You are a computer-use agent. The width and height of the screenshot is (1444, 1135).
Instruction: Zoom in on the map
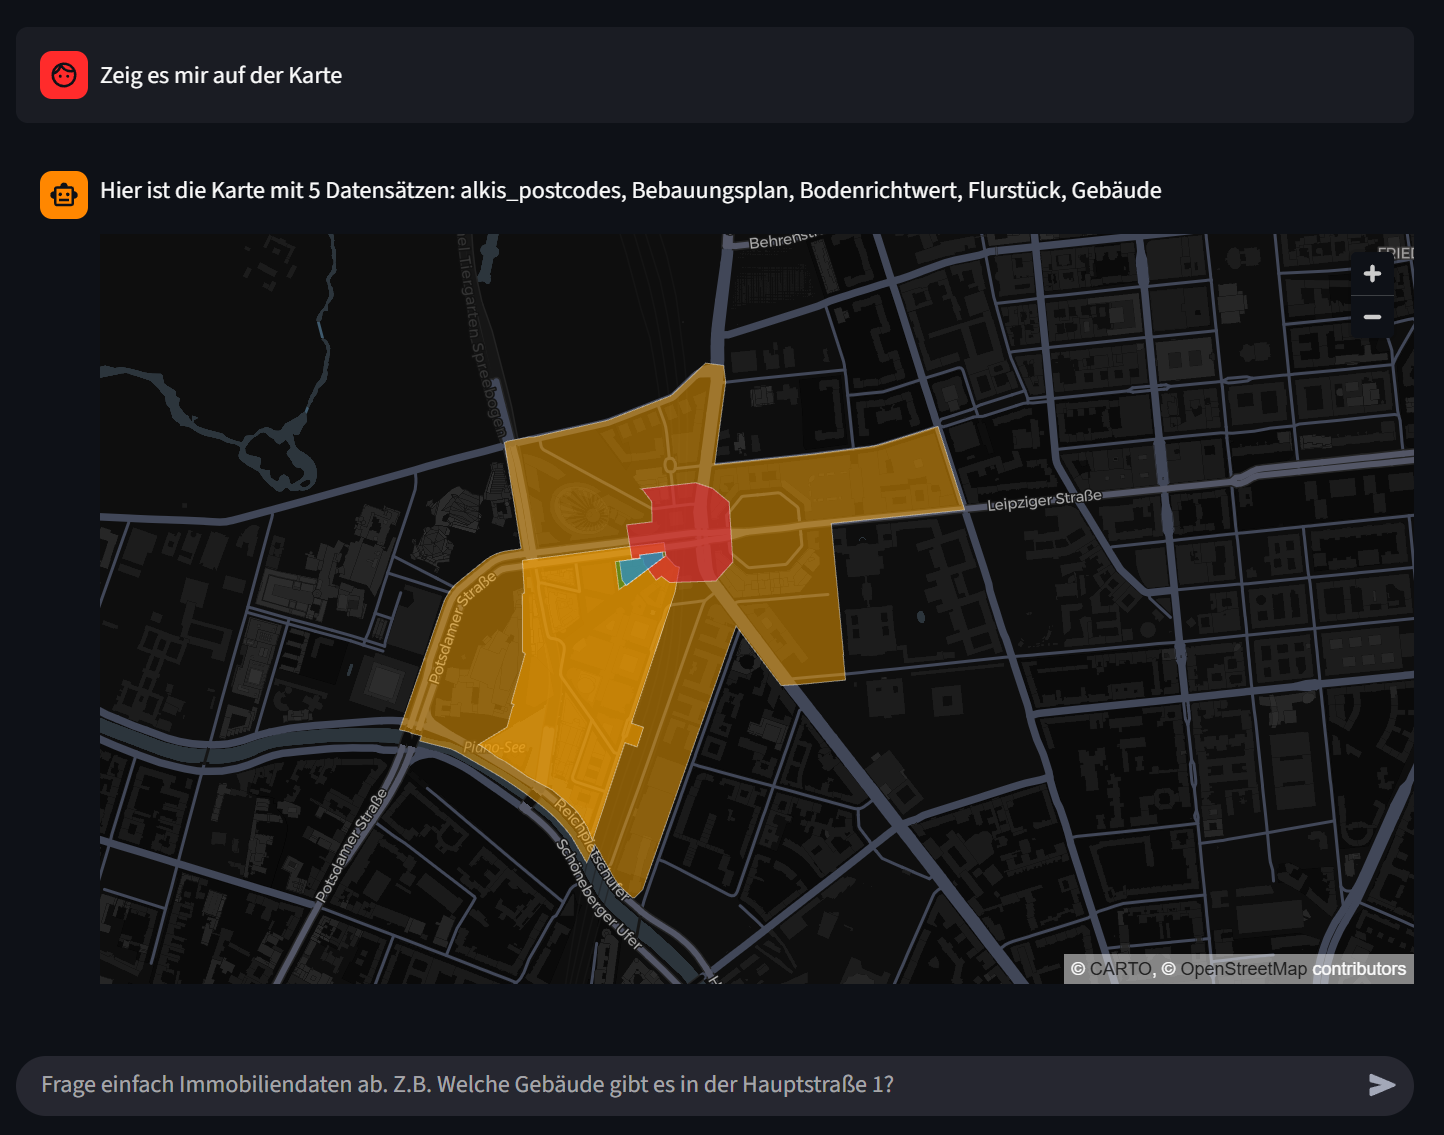pyautogui.click(x=1372, y=274)
